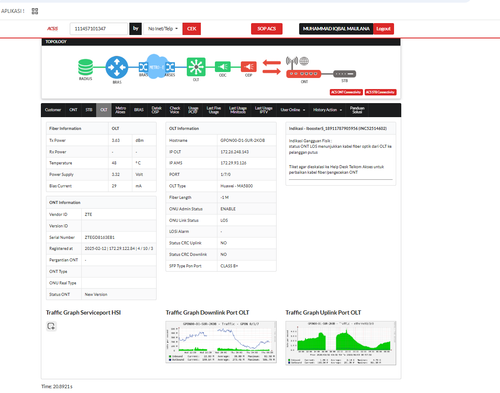Open the Last Usage IPTV tab

click(264, 110)
